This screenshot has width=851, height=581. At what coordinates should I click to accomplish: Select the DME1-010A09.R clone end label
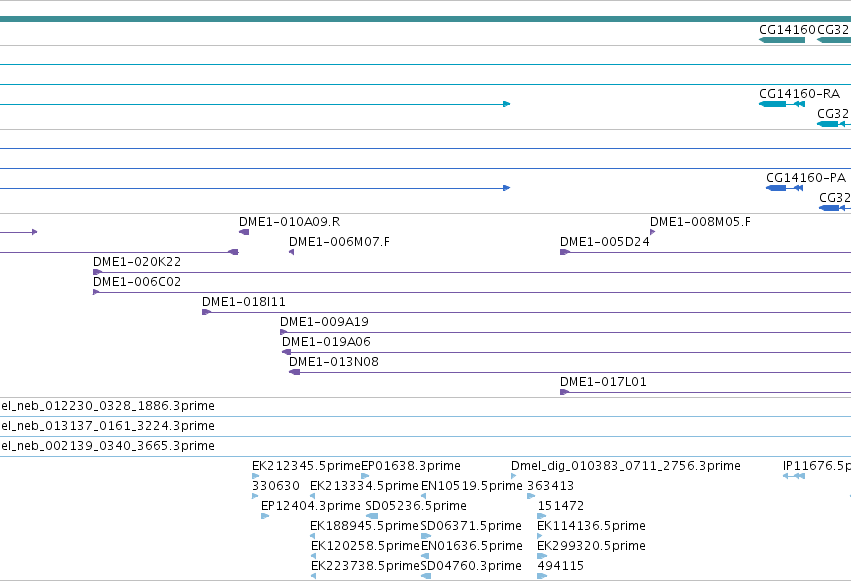point(289,221)
